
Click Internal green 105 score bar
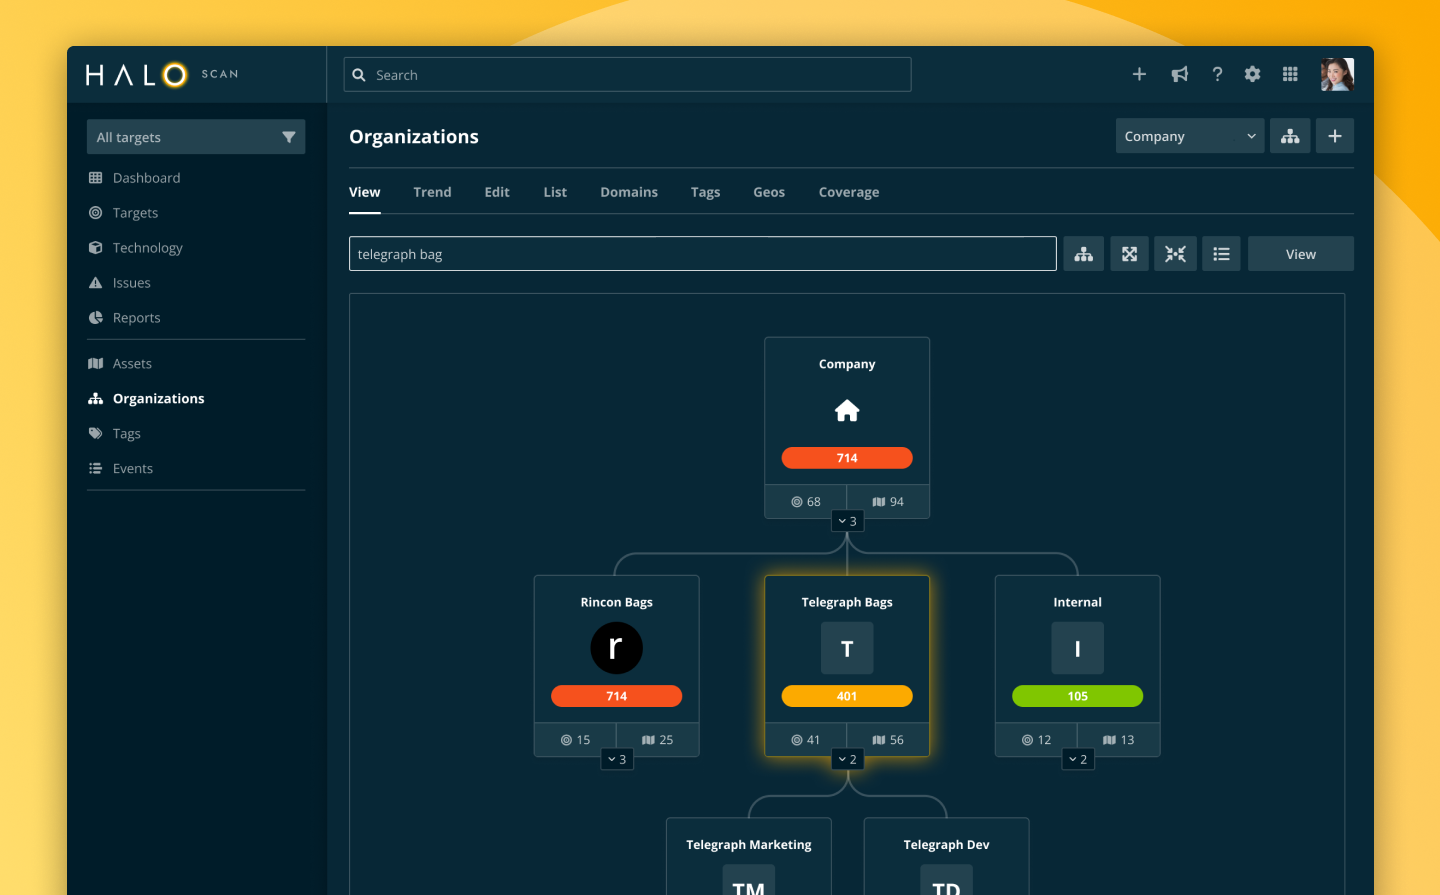pyautogui.click(x=1078, y=696)
